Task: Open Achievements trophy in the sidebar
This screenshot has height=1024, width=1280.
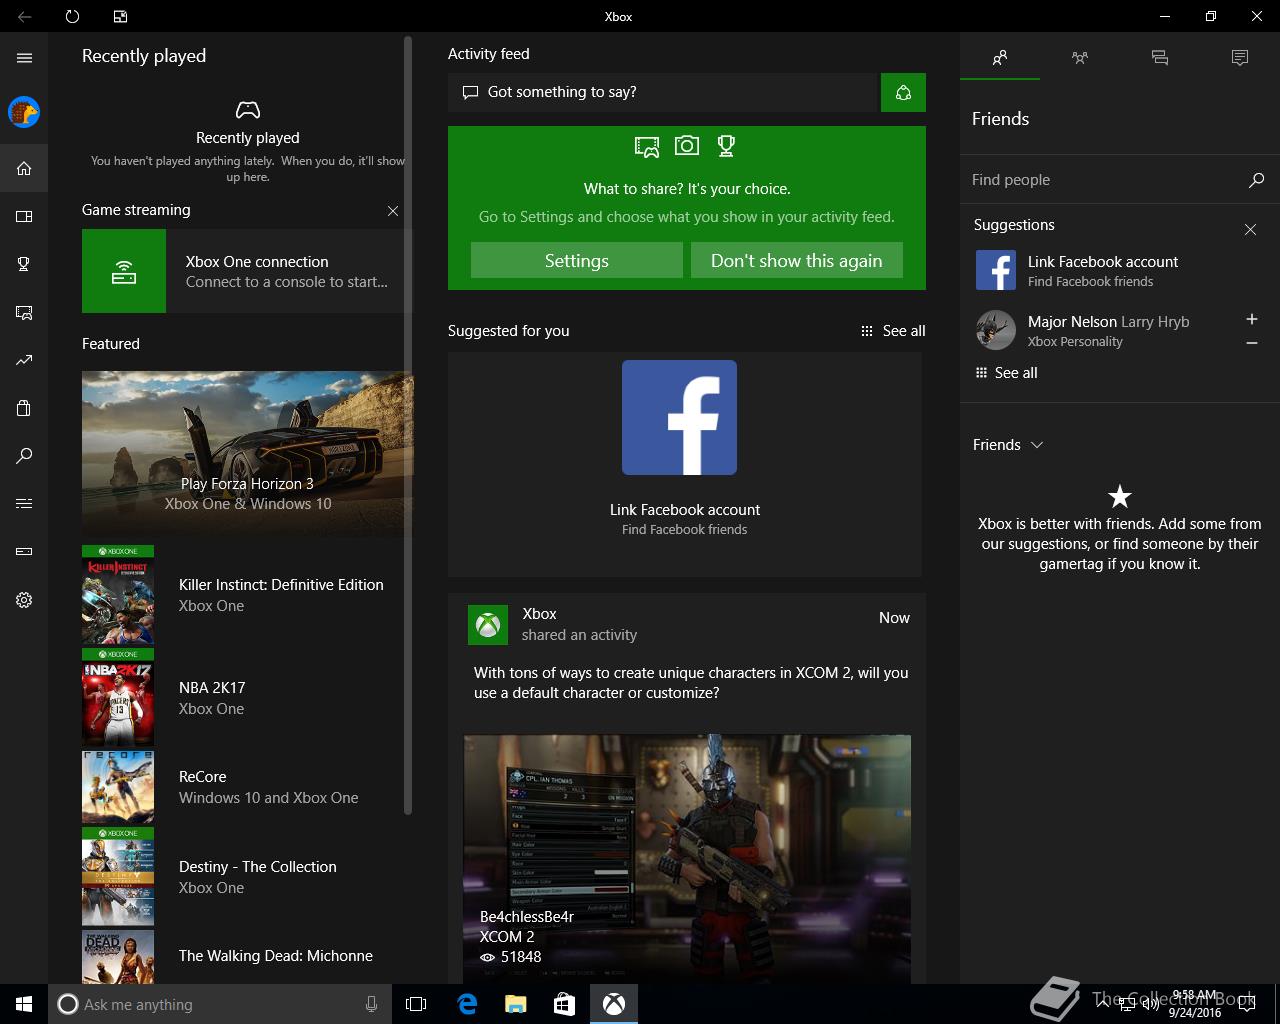Action: (x=24, y=264)
